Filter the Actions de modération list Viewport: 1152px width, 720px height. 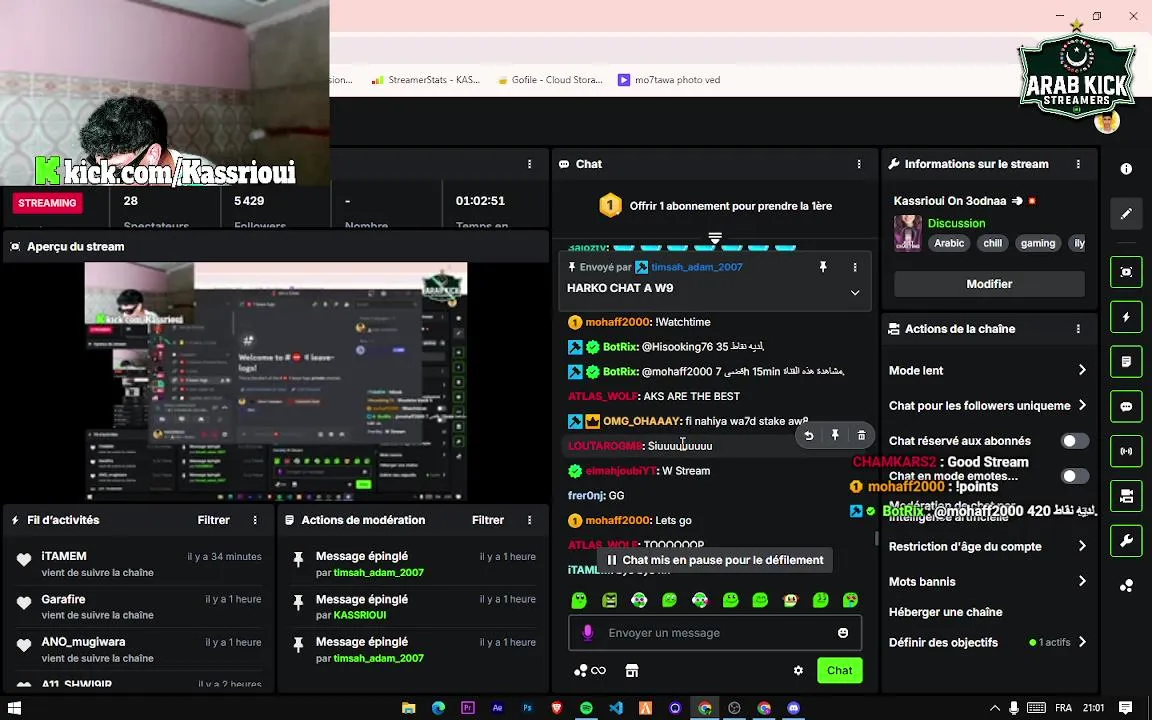click(488, 520)
